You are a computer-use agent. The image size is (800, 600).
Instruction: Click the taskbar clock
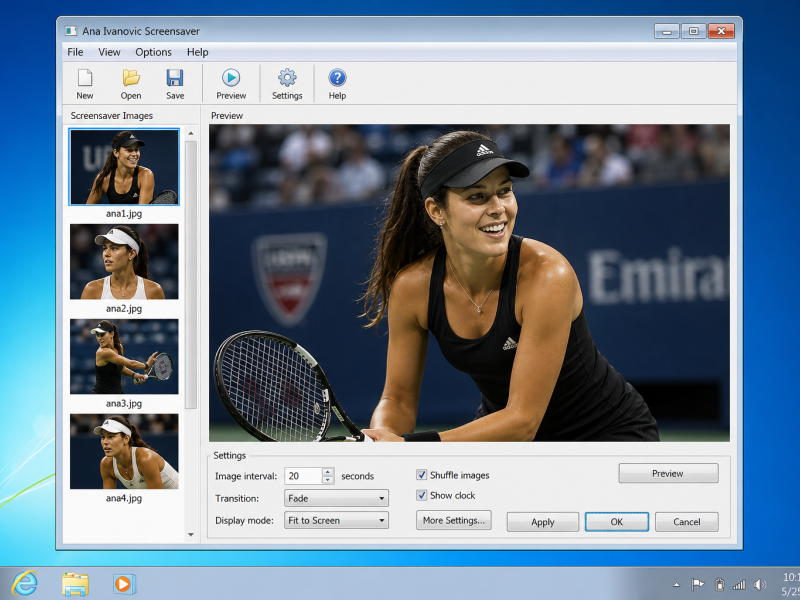(790, 584)
